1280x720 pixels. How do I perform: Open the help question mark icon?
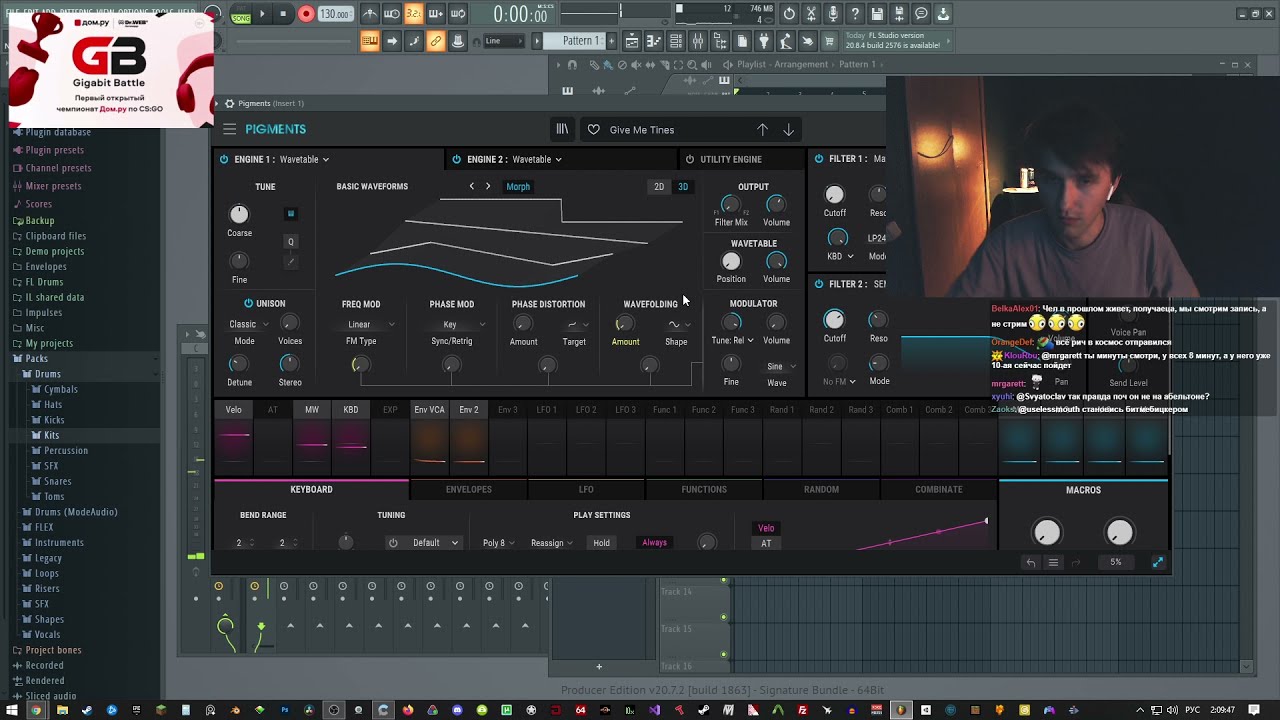click(855, 14)
